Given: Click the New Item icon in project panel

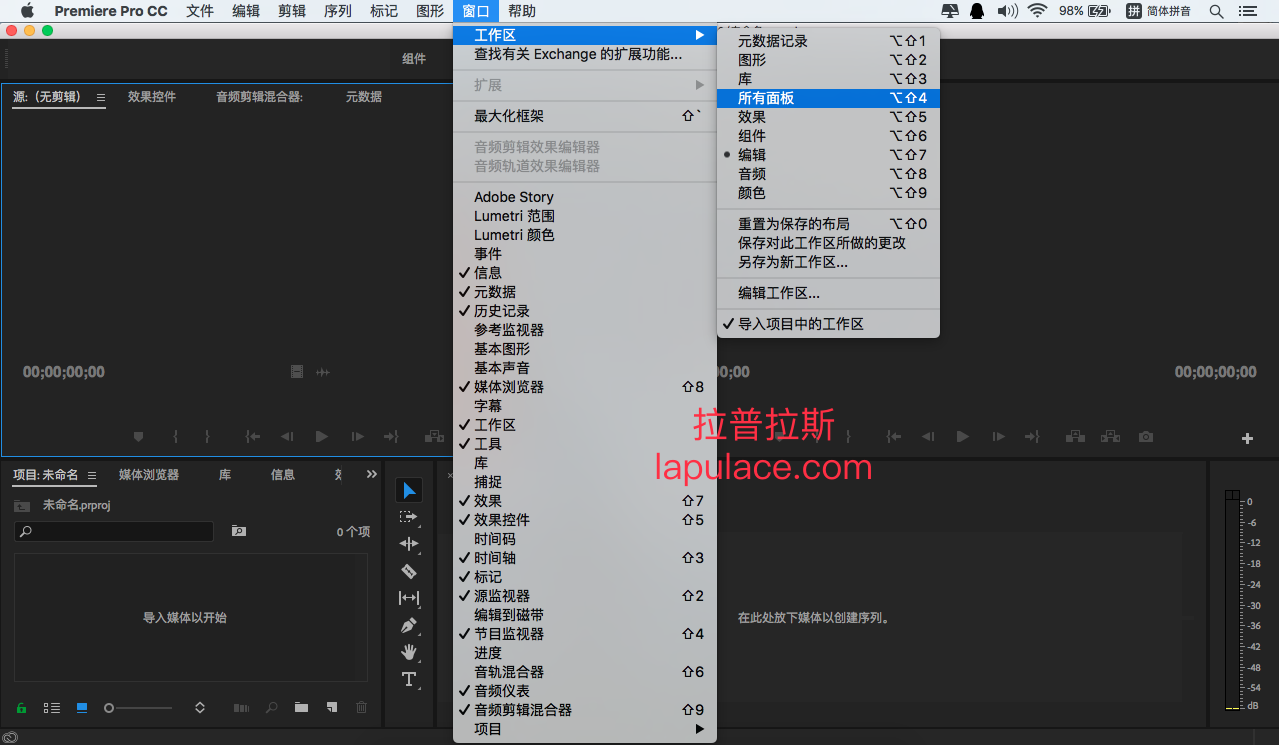Looking at the screenshot, I should click(x=331, y=707).
